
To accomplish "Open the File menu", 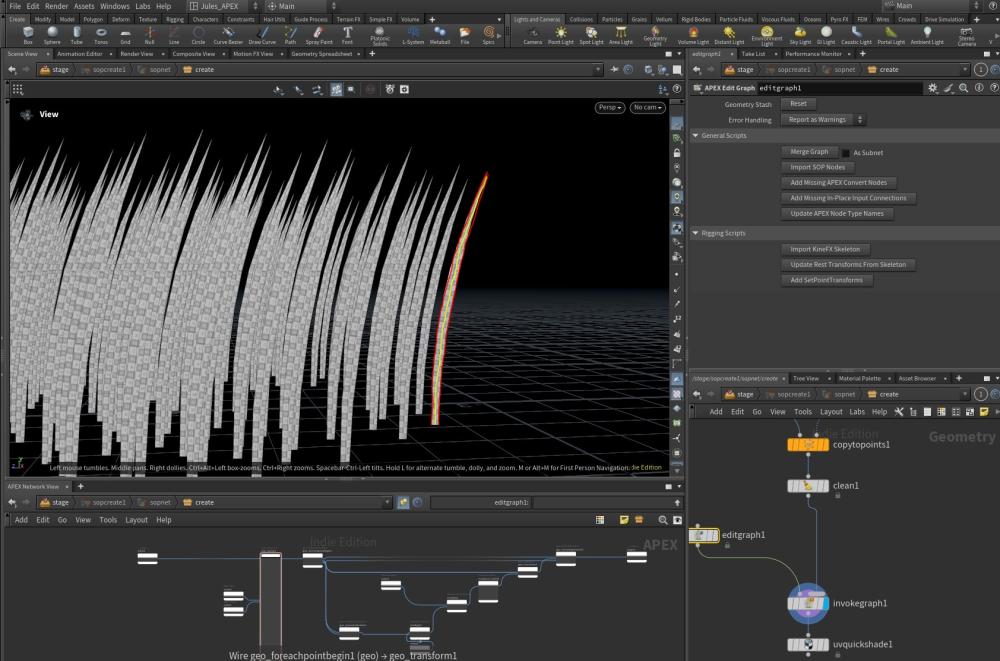I will 15,6.
